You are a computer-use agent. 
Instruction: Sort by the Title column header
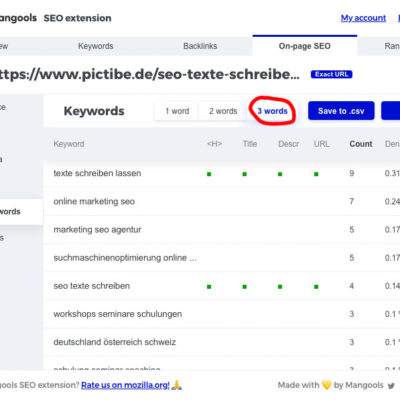pyautogui.click(x=250, y=144)
